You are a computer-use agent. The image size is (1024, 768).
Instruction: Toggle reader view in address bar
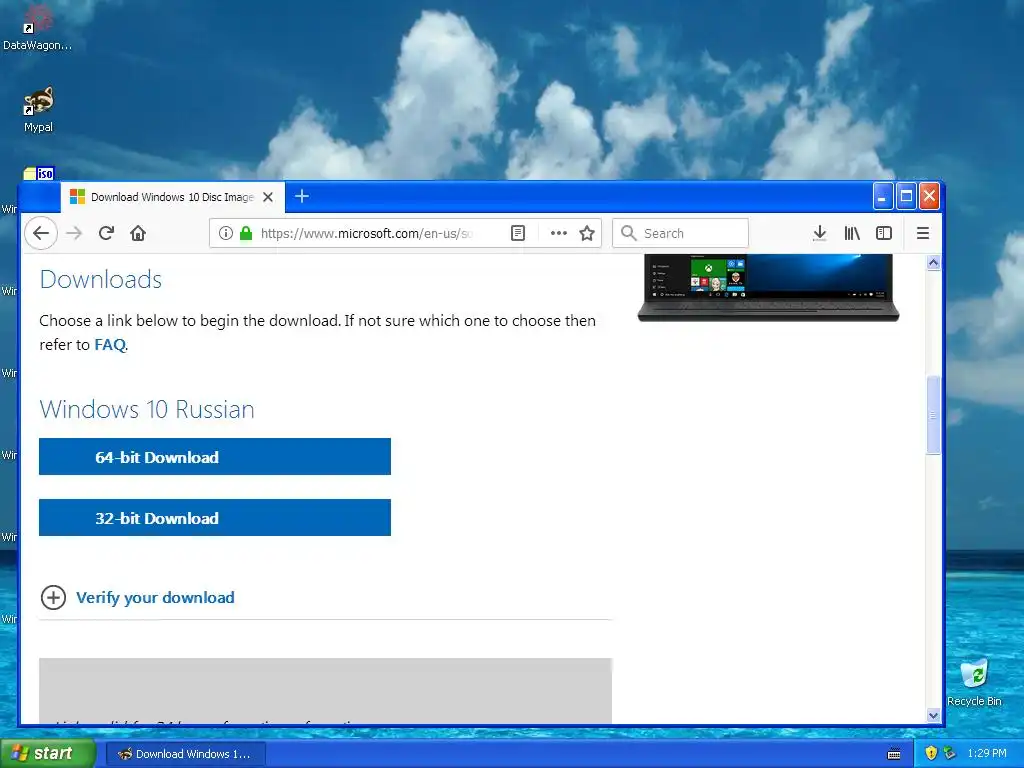click(x=518, y=233)
